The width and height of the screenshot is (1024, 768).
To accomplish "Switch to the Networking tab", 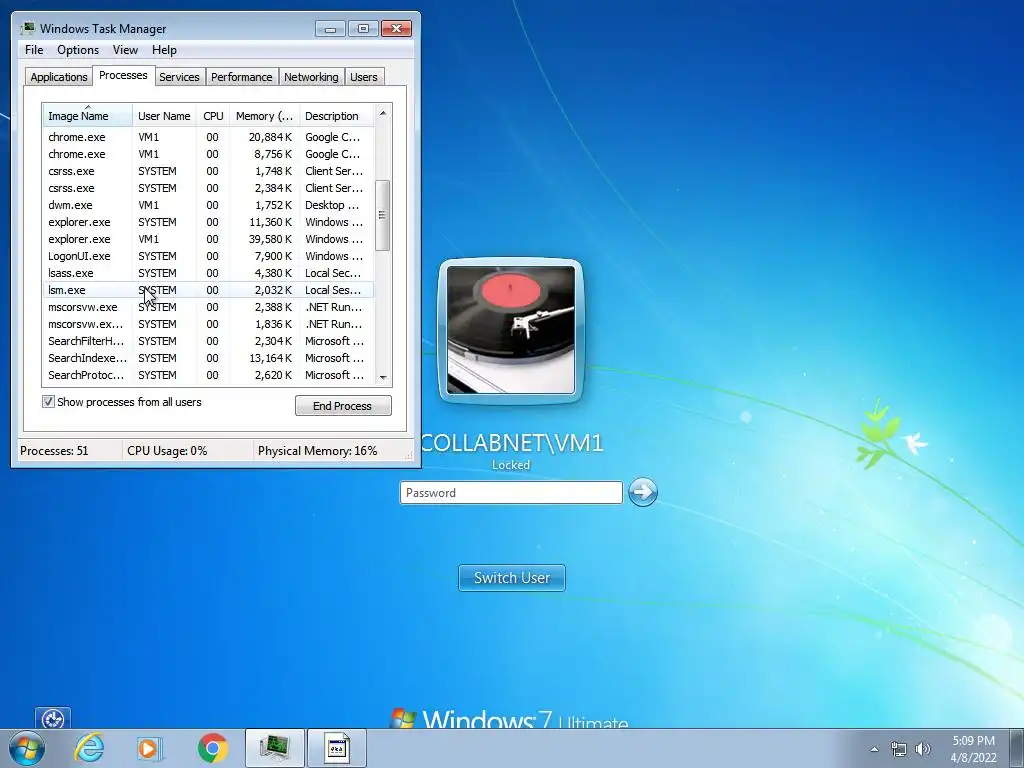I will pyautogui.click(x=311, y=76).
